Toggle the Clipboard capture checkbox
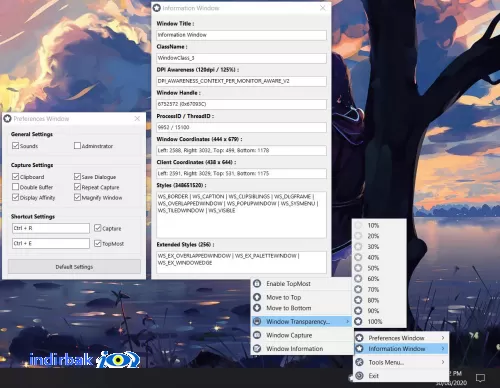 coord(15,176)
